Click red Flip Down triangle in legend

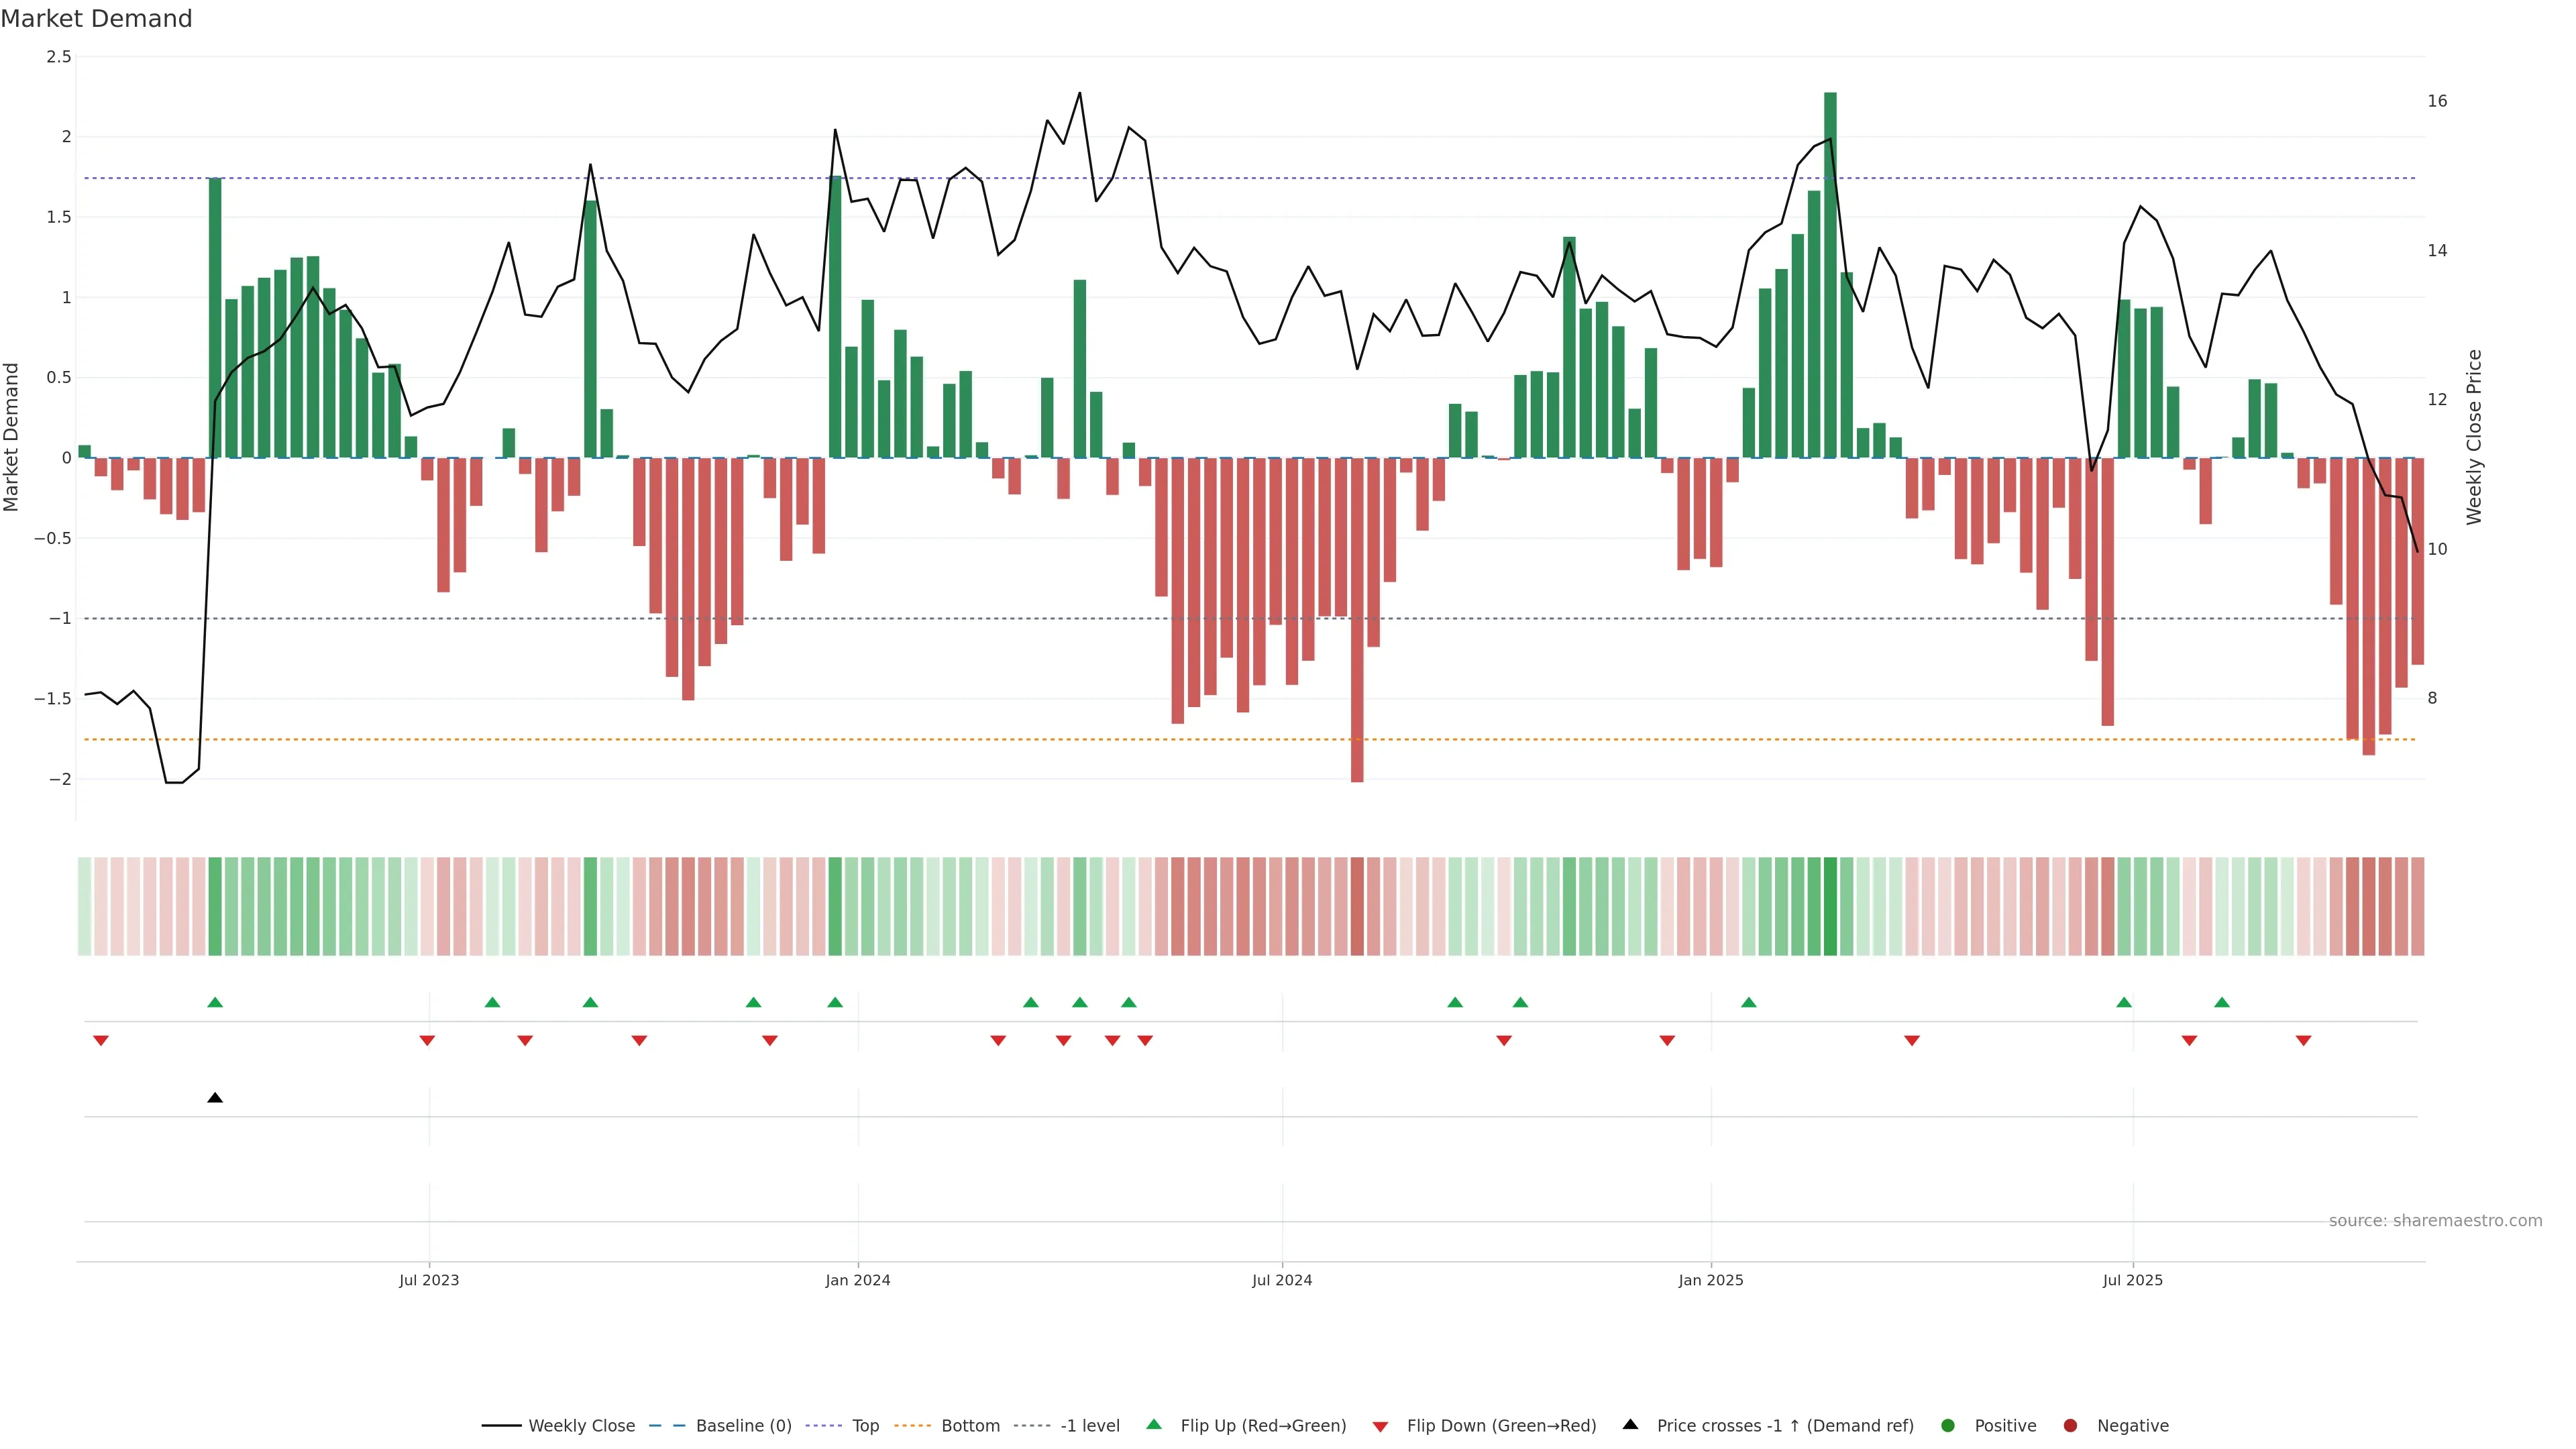coord(1380,1427)
